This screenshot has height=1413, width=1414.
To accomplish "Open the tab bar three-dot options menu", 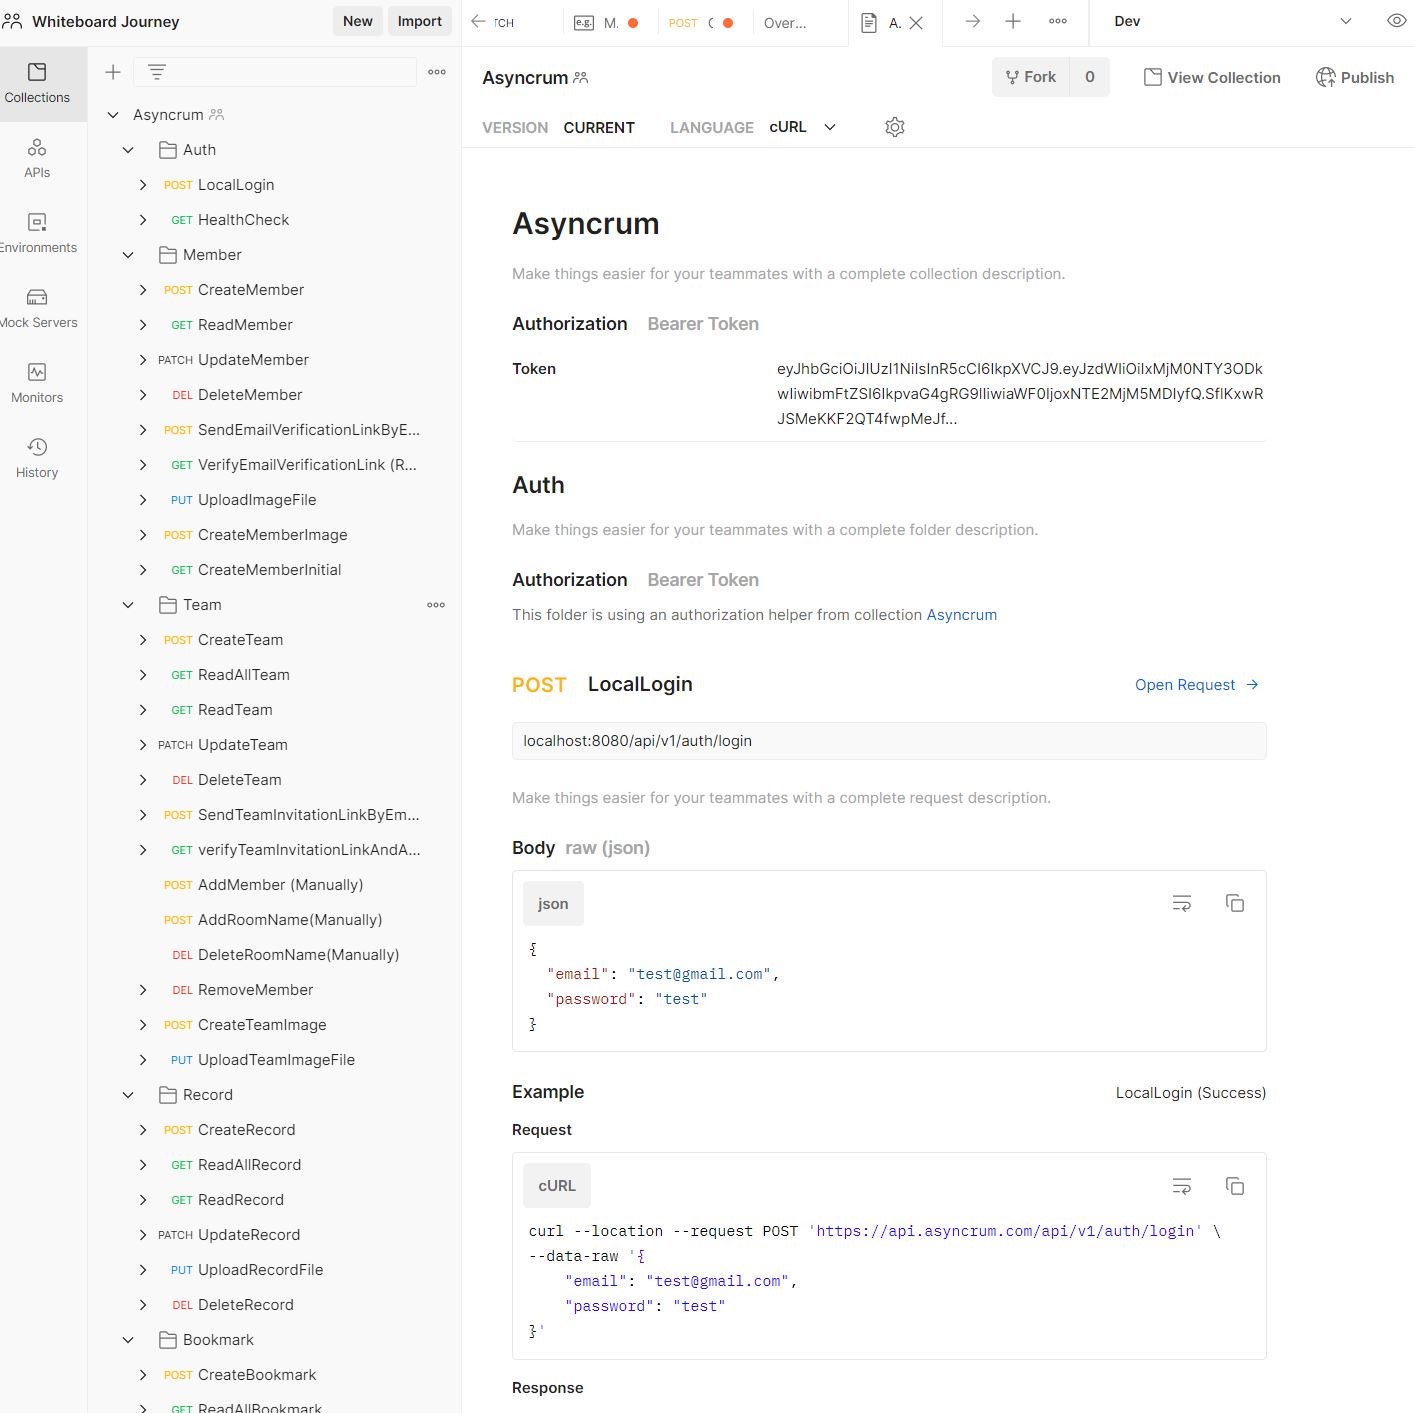I will [1058, 21].
